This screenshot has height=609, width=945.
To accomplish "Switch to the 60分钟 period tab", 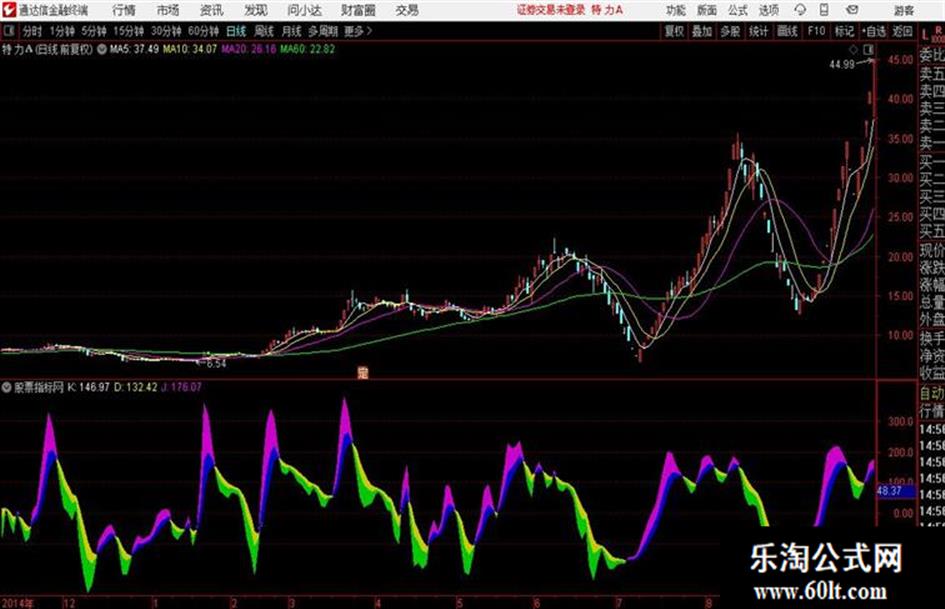I will pos(203,31).
